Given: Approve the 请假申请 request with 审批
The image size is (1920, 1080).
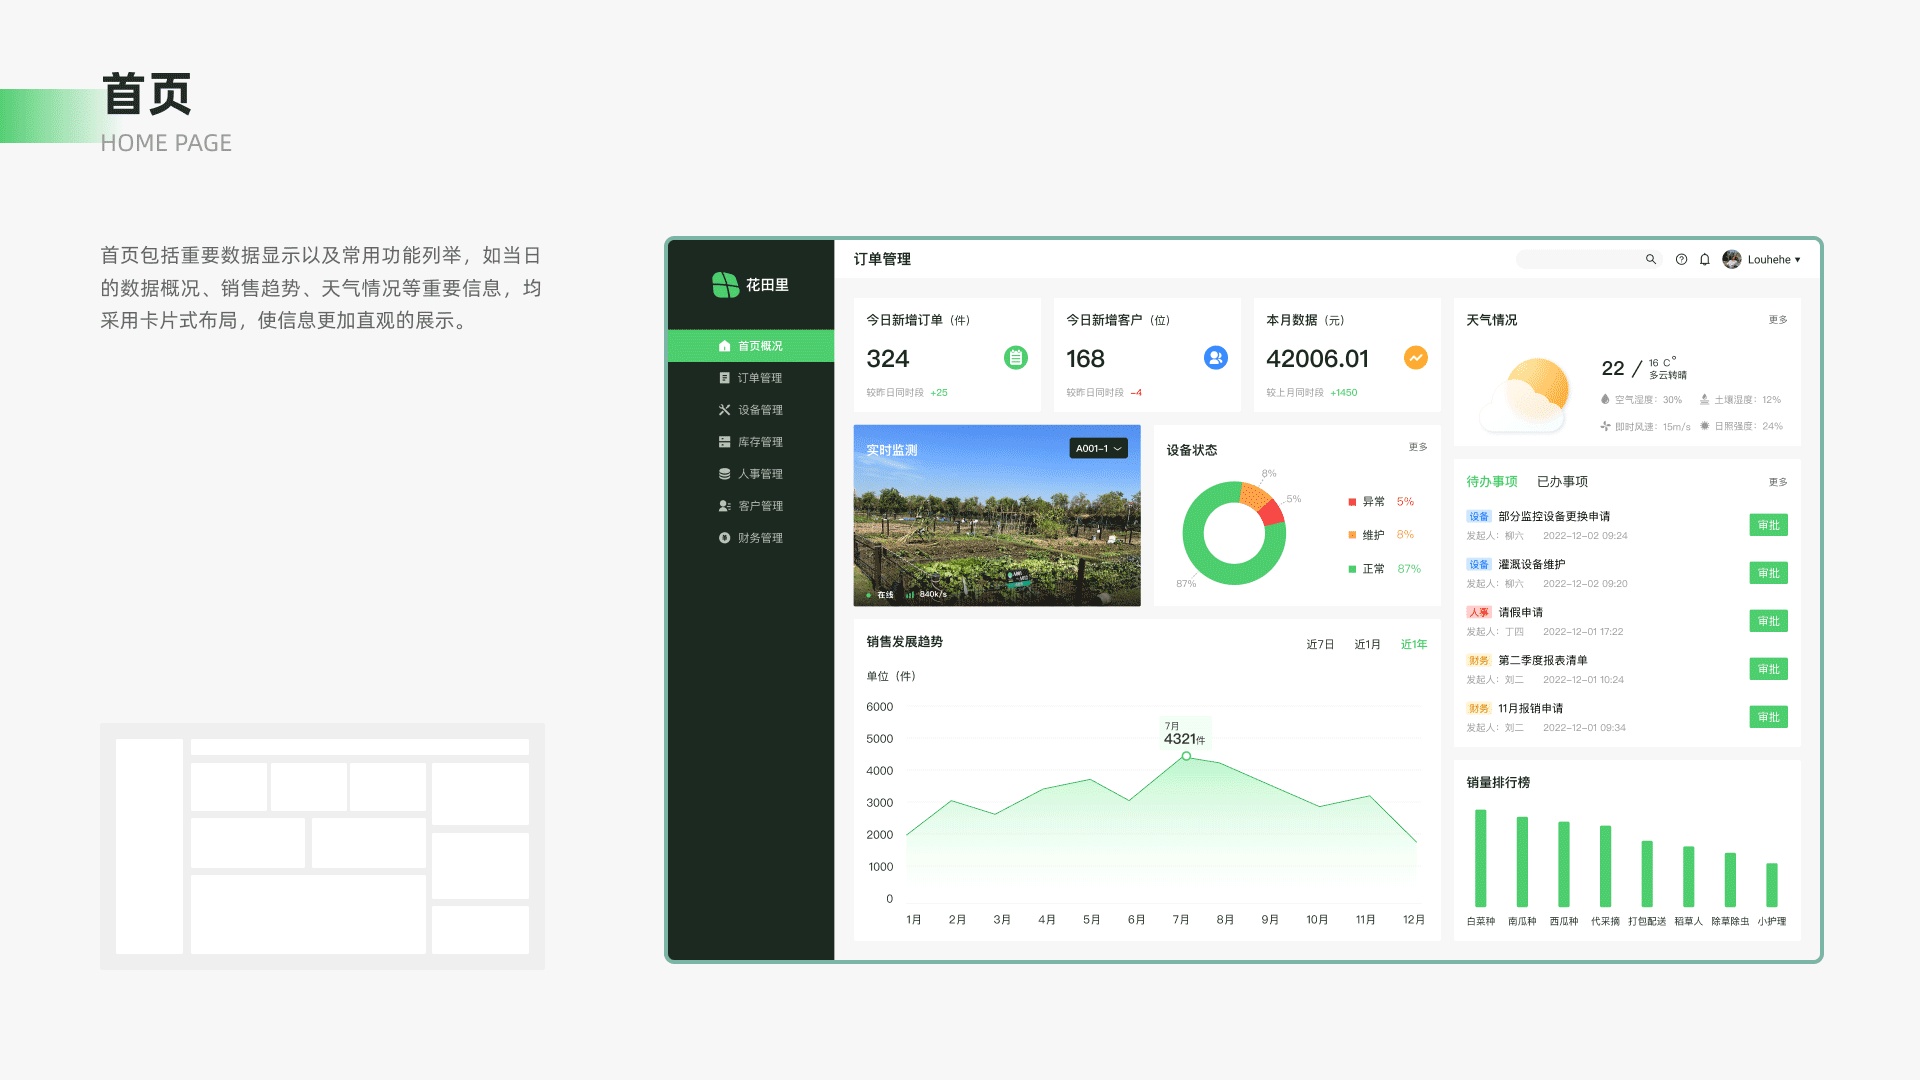Looking at the screenshot, I should pyautogui.click(x=1768, y=621).
